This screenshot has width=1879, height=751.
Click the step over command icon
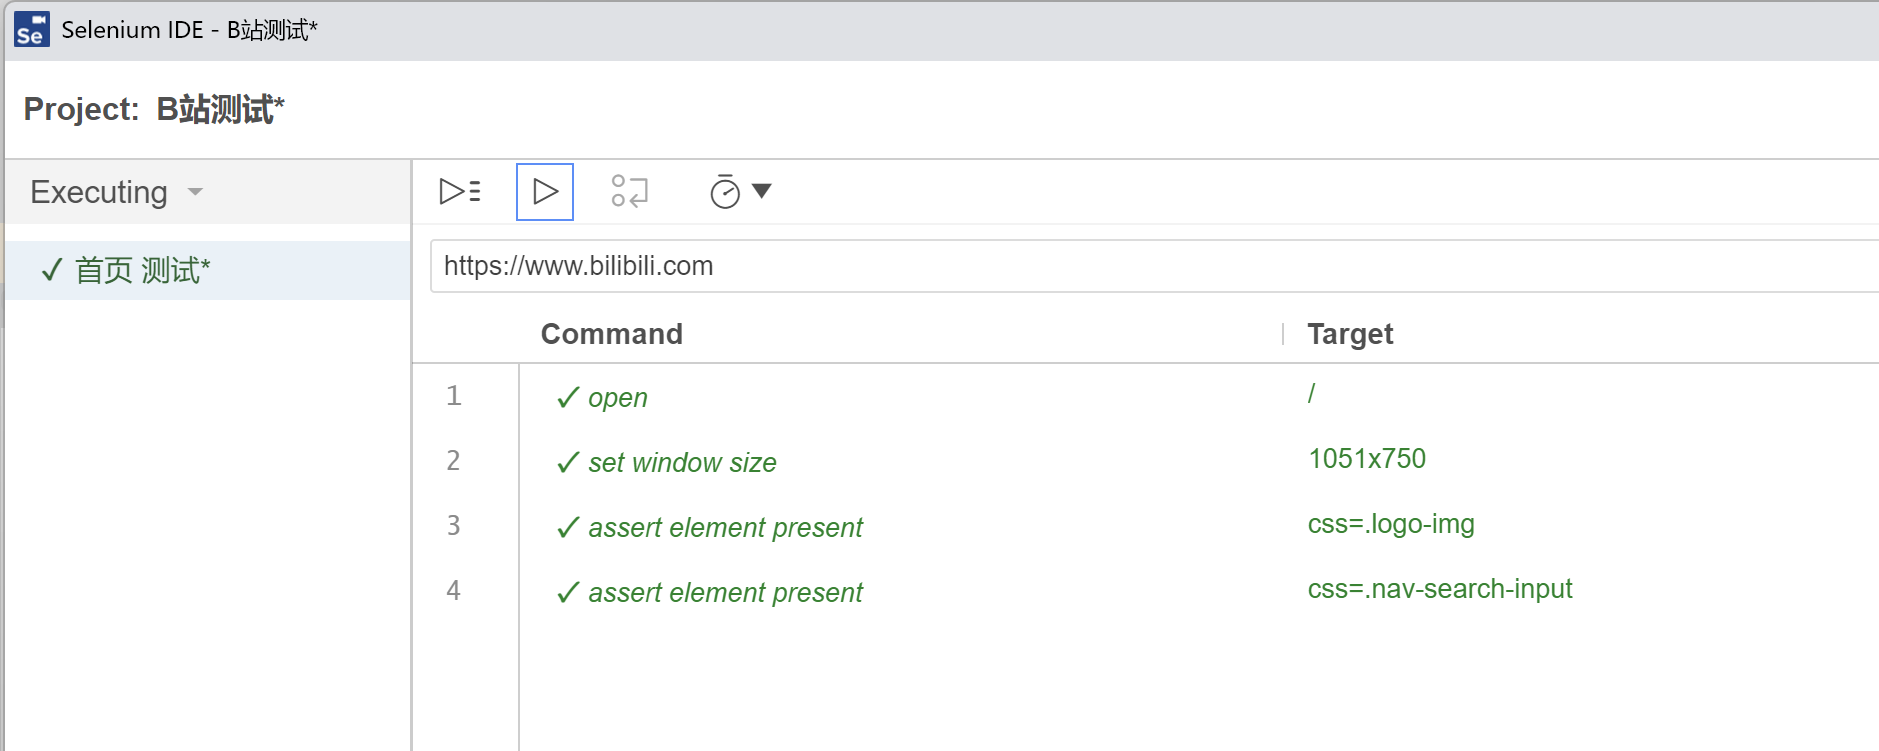(x=630, y=191)
